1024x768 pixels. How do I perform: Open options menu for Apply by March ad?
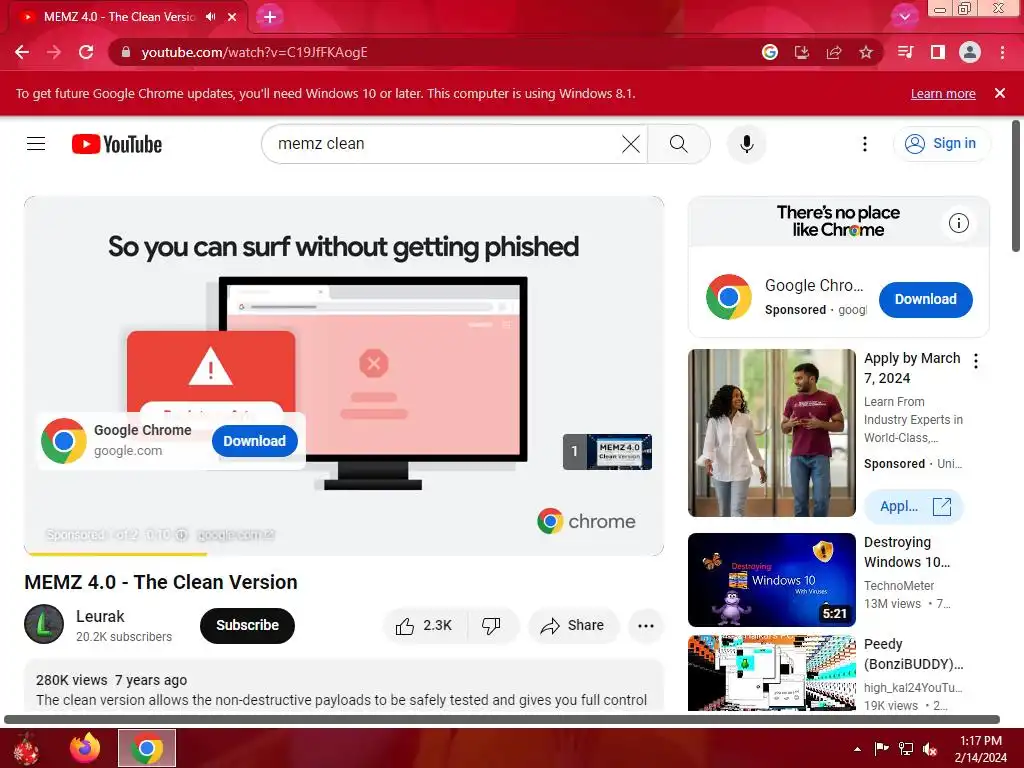coord(976,361)
